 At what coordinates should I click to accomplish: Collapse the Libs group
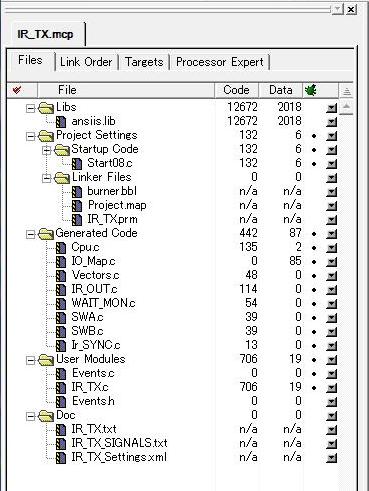point(30,108)
